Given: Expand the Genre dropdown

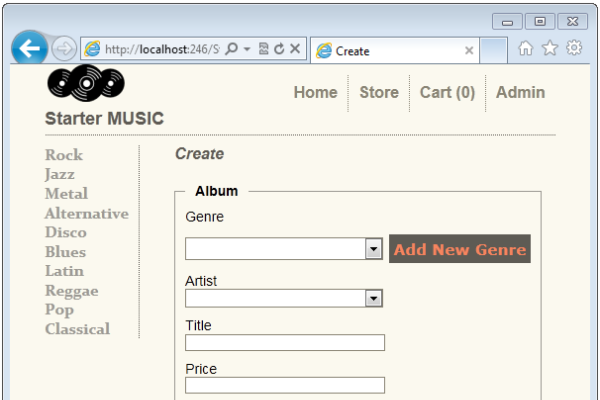Looking at the screenshot, I should (x=374, y=249).
